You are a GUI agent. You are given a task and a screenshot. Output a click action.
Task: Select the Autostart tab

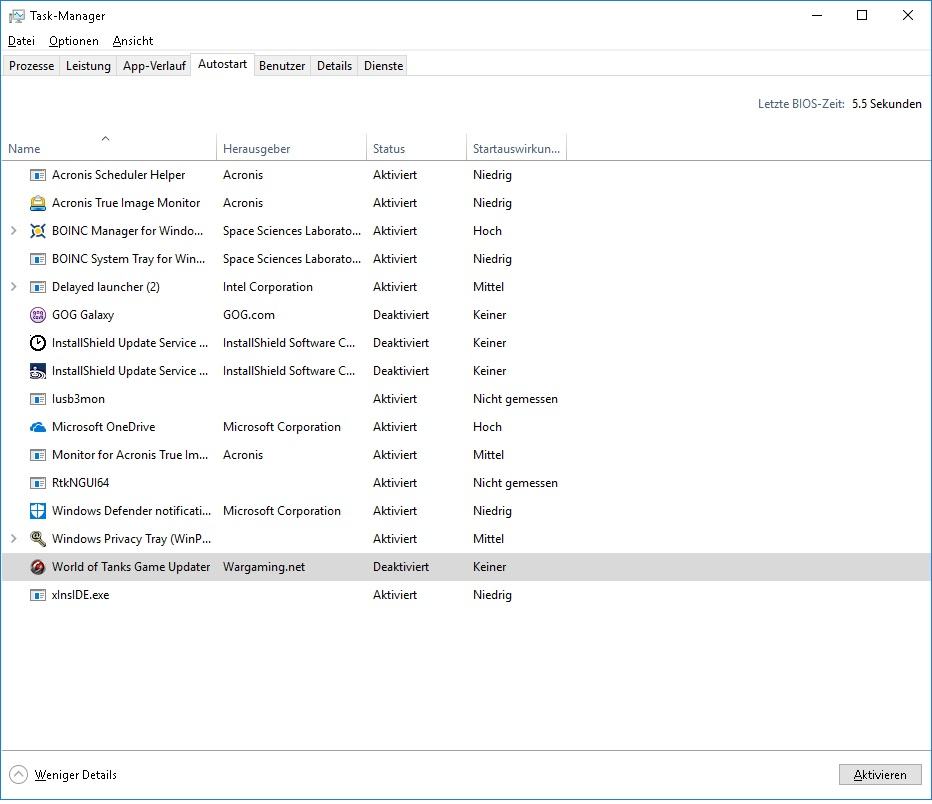(x=222, y=64)
